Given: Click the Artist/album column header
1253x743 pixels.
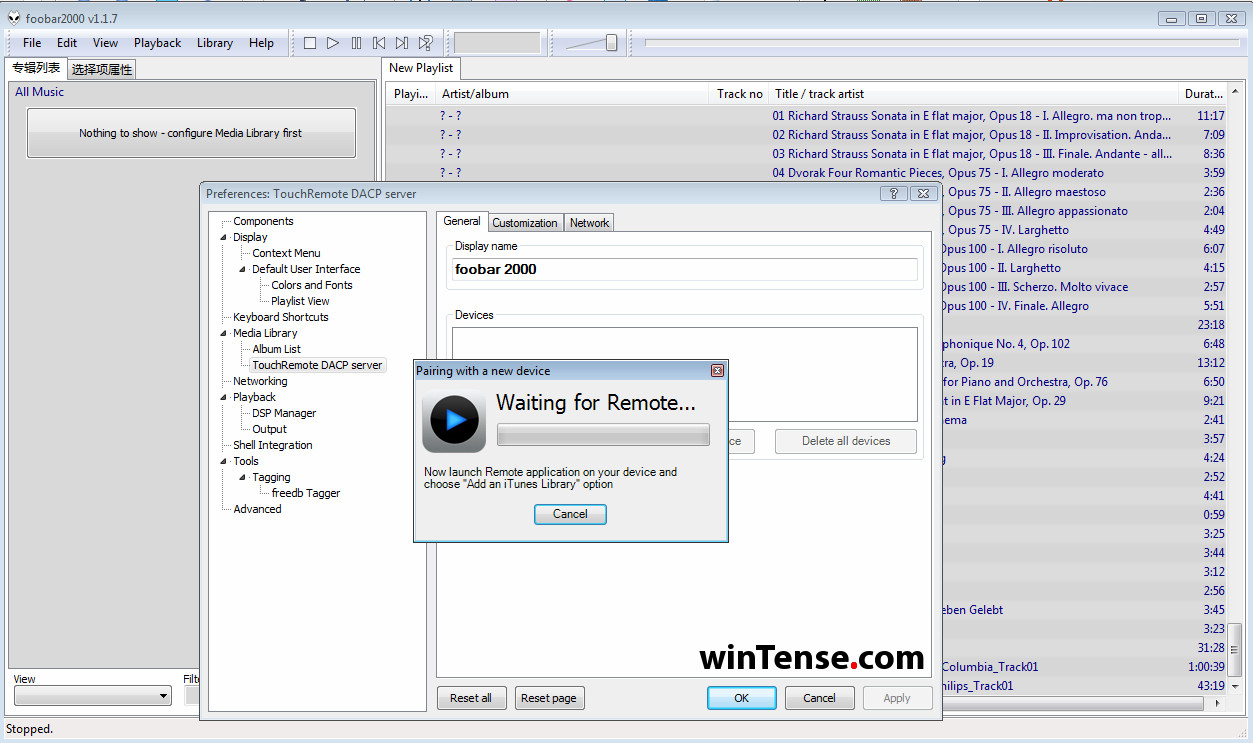Looking at the screenshot, I should coord(573,94).
